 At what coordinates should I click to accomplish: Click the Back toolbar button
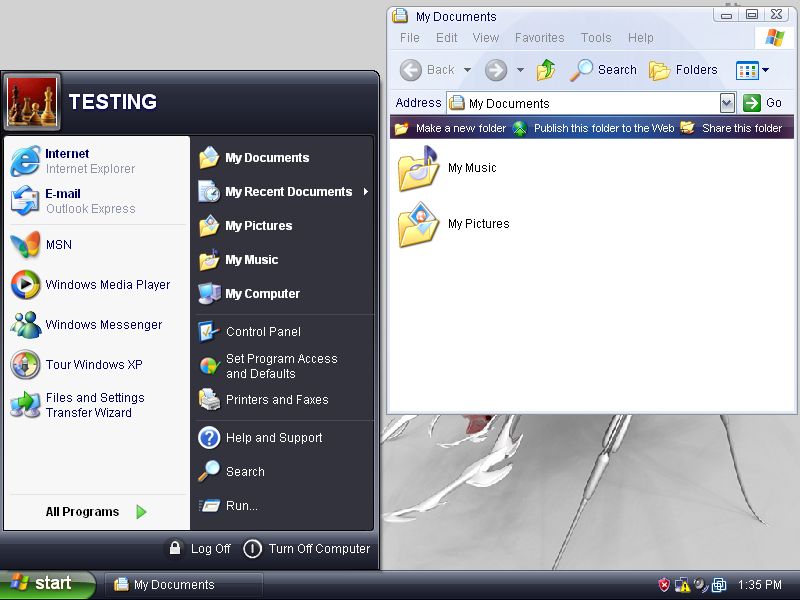(428, 70)
